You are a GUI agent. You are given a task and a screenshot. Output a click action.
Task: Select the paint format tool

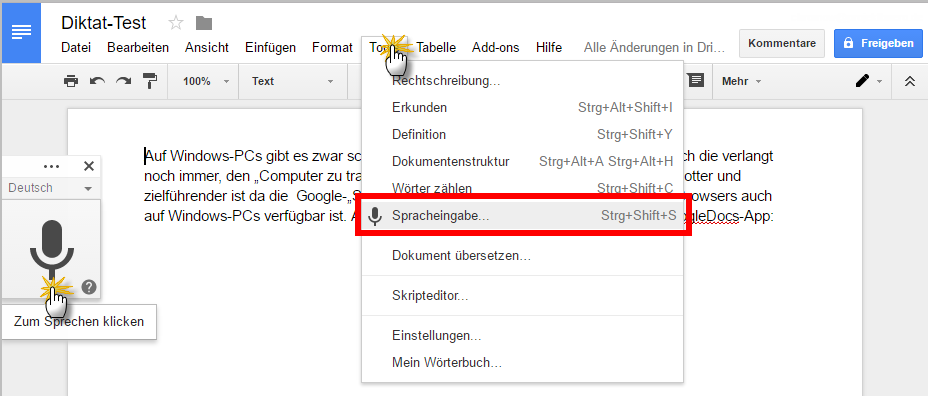pos(150,81)
